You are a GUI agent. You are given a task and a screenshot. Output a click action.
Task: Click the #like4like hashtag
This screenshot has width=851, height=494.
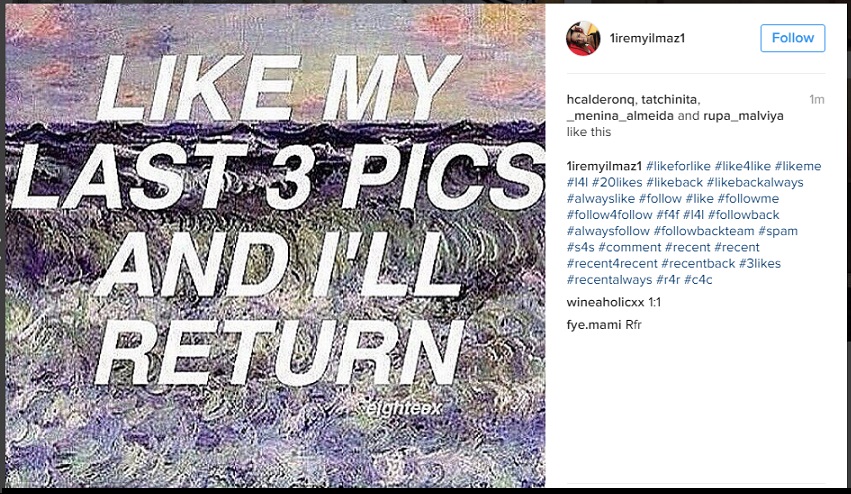[x=742, y=166]
